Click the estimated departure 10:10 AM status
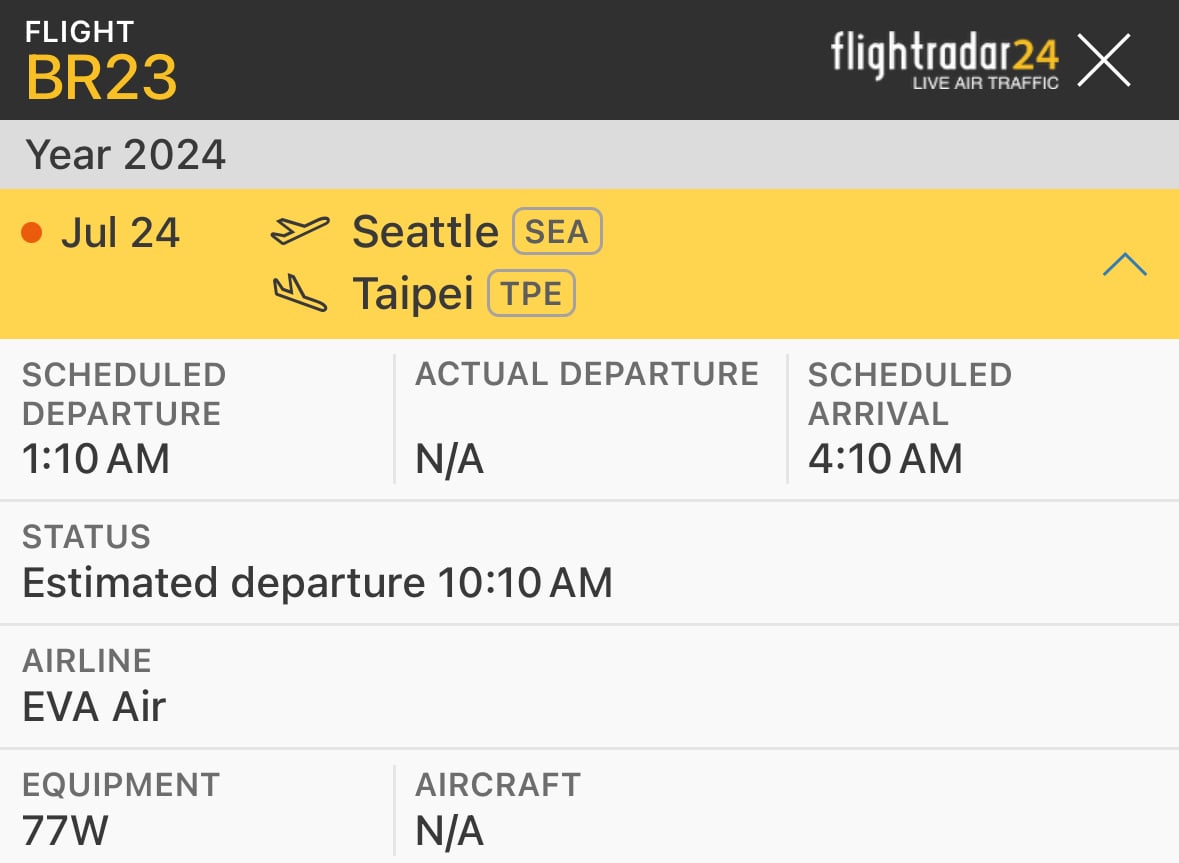Screen dimensions: 1179x863 click(x=317, y=583)
